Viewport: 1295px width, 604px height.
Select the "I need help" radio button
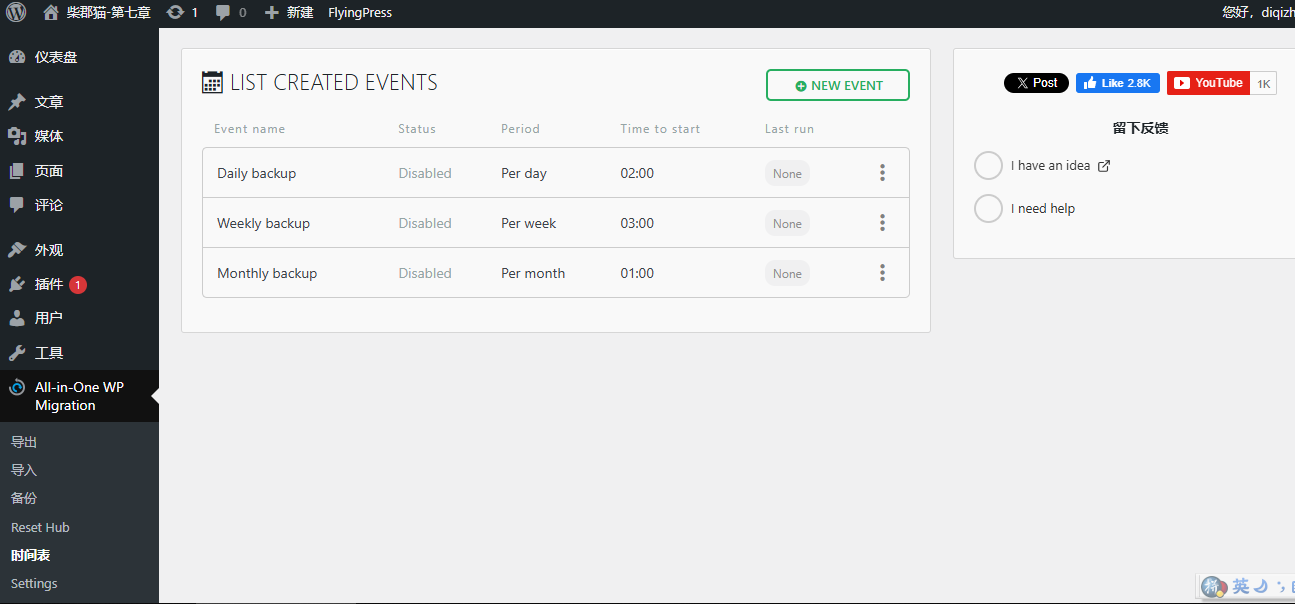[x=988, y=209]
